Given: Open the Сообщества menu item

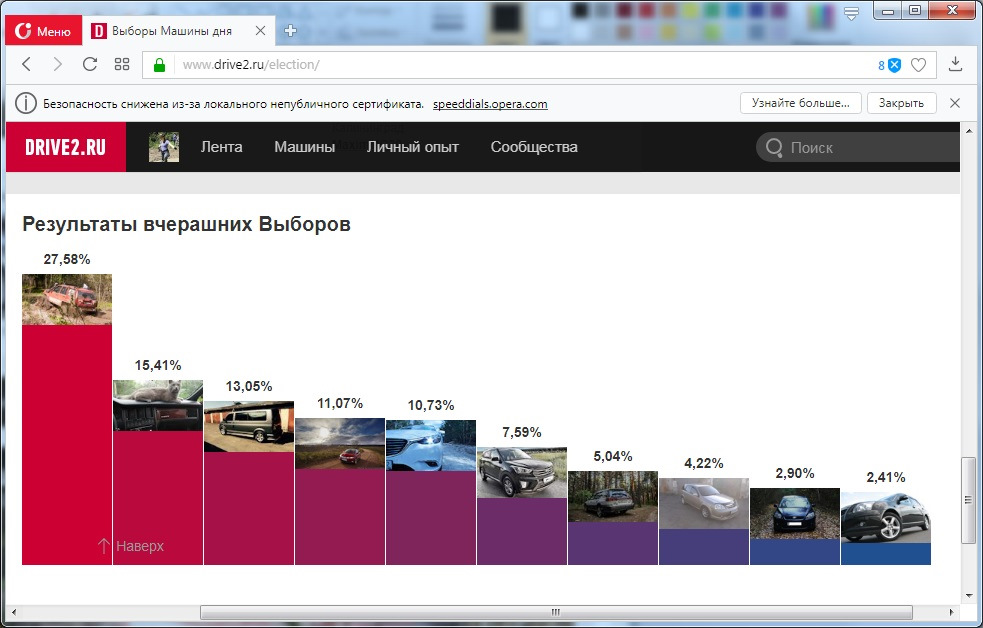Looking at the screenshot, I should [x=534, y=147].
